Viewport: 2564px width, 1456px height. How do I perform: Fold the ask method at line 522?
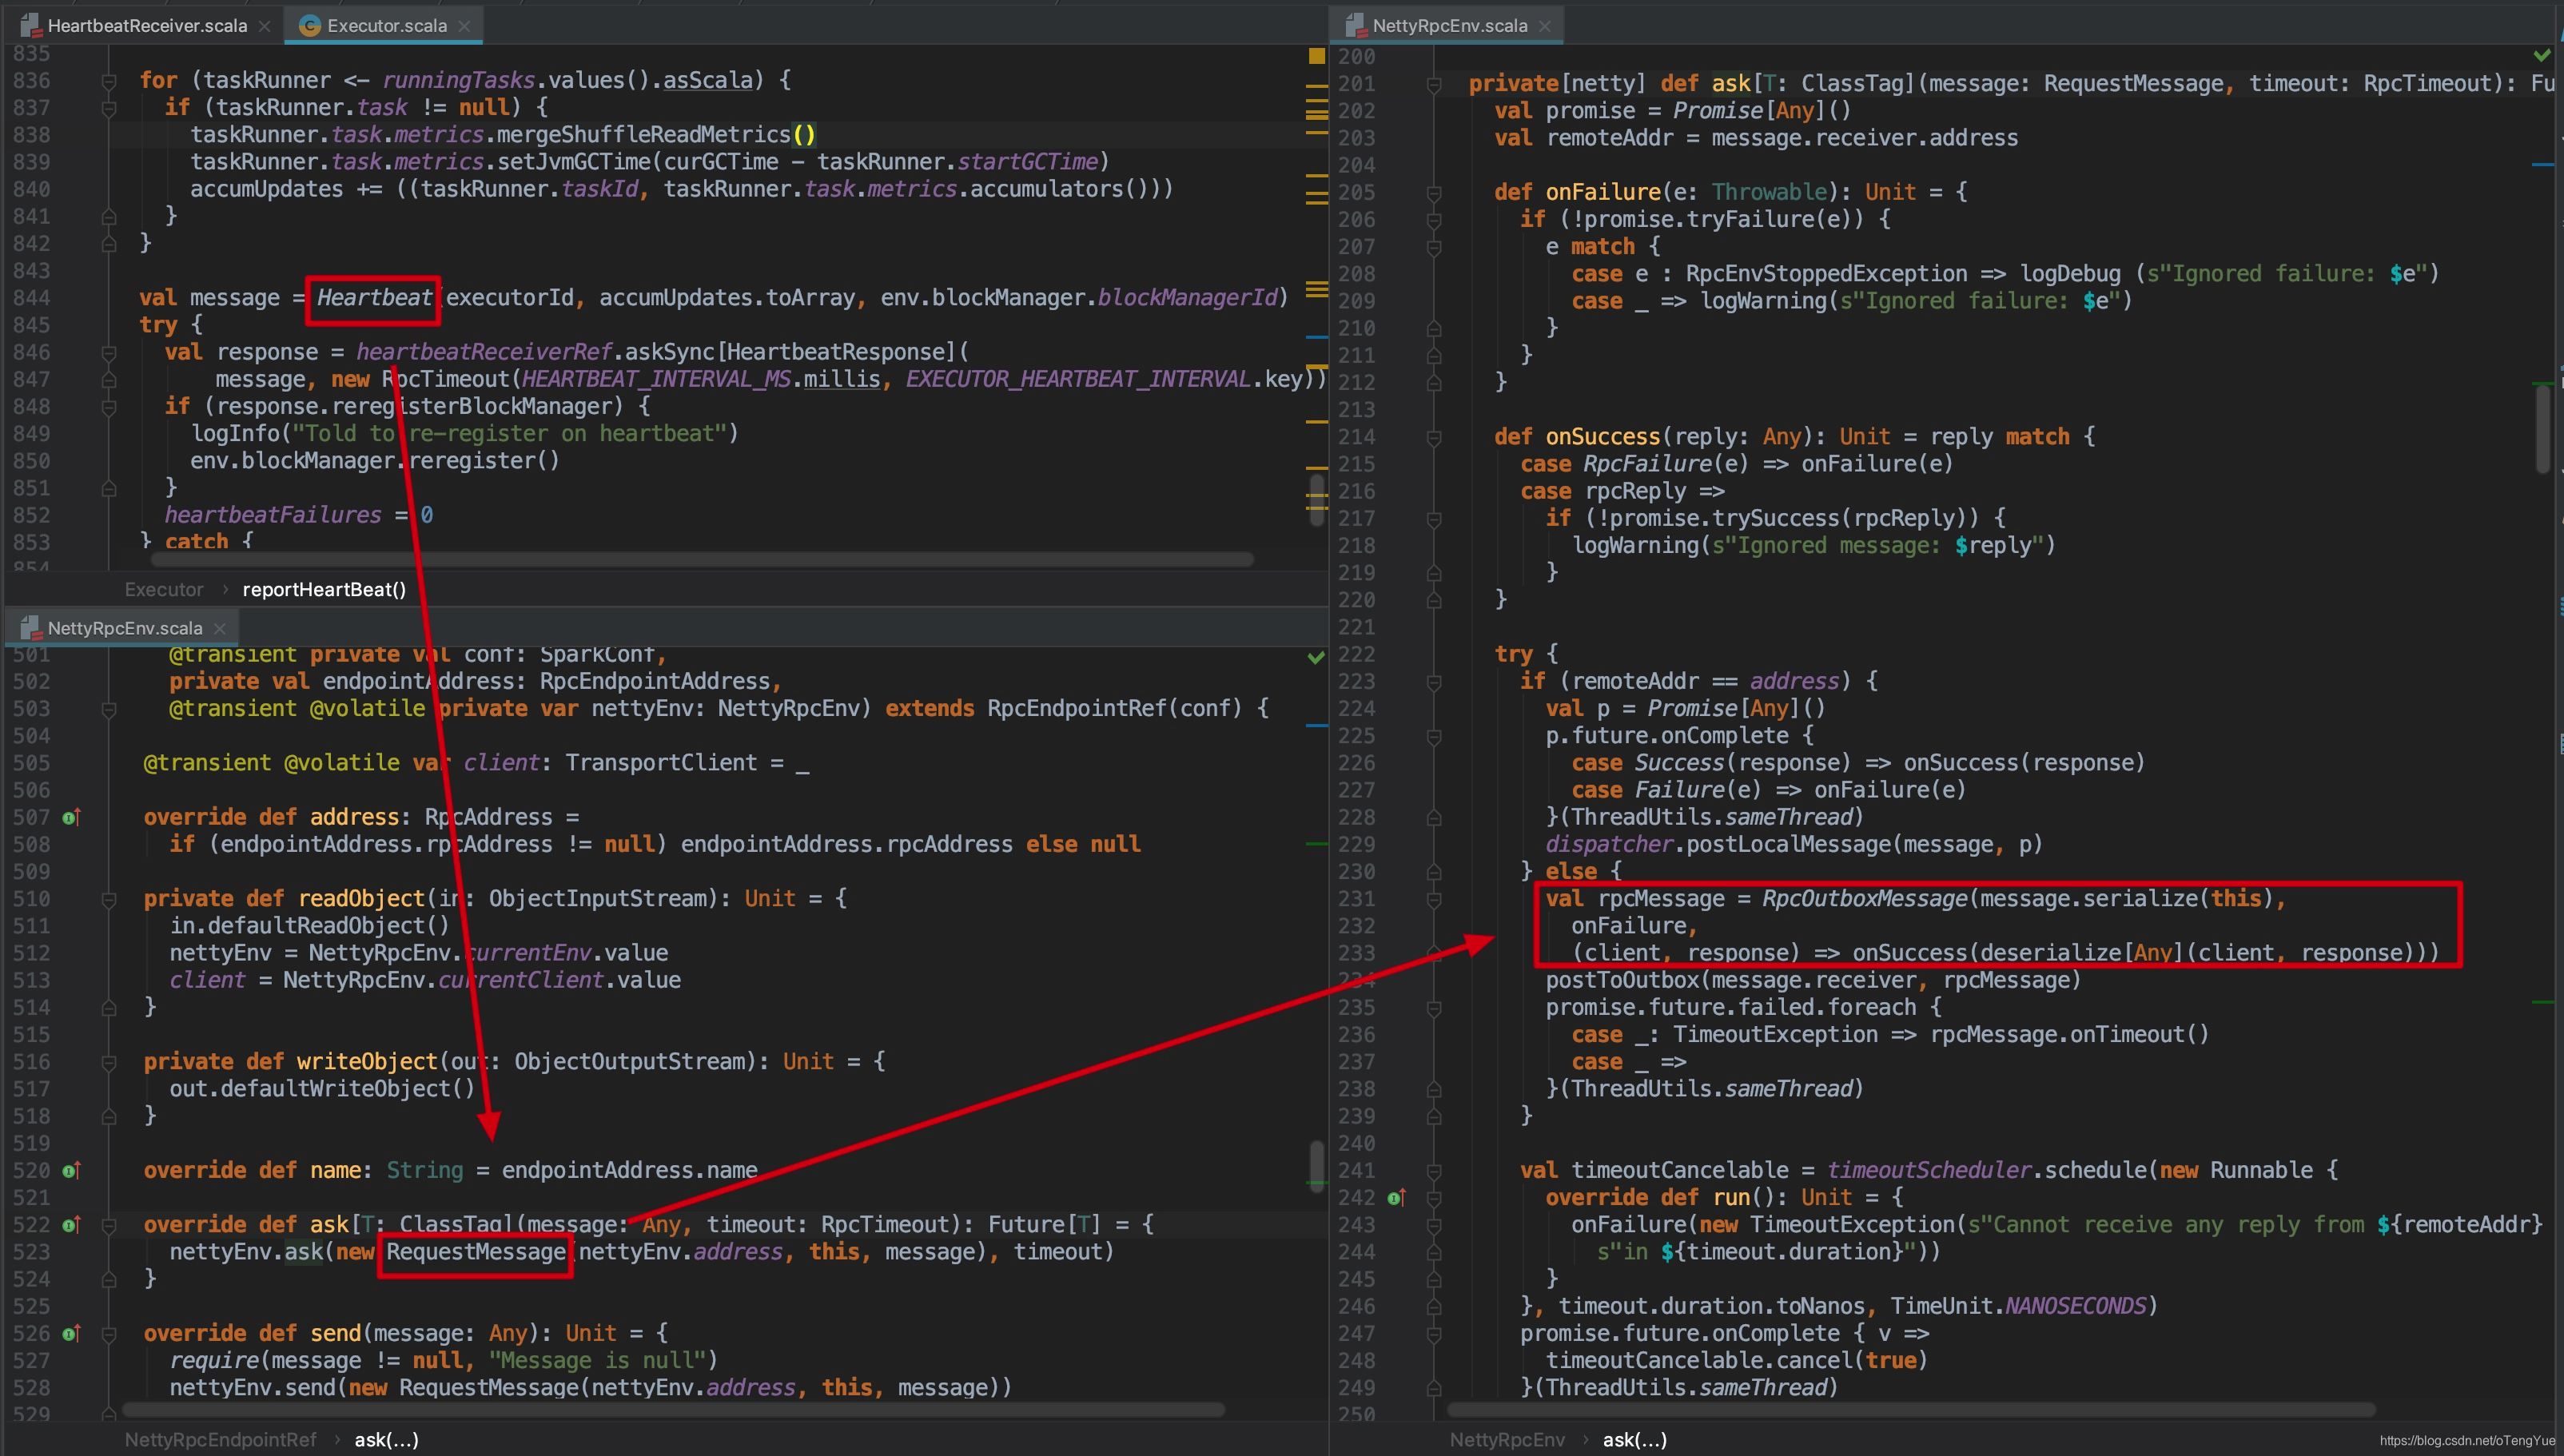109,1225
